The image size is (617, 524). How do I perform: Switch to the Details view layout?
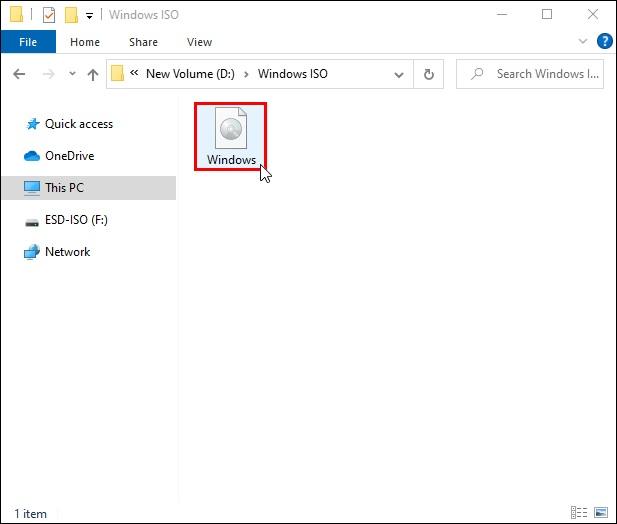579,513
